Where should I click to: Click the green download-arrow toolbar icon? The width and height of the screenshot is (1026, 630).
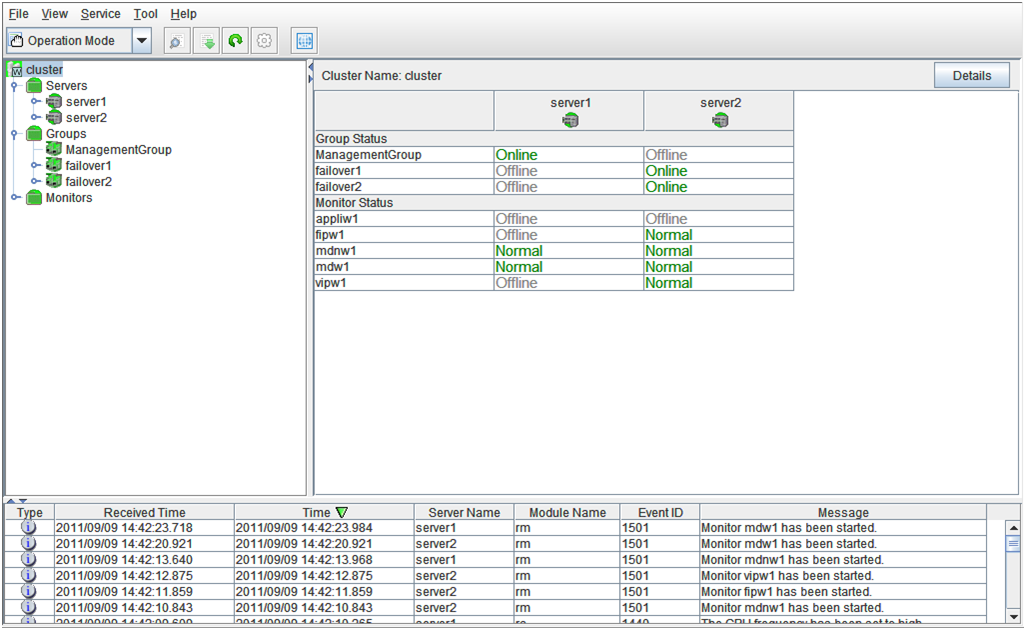click(207, 41)
